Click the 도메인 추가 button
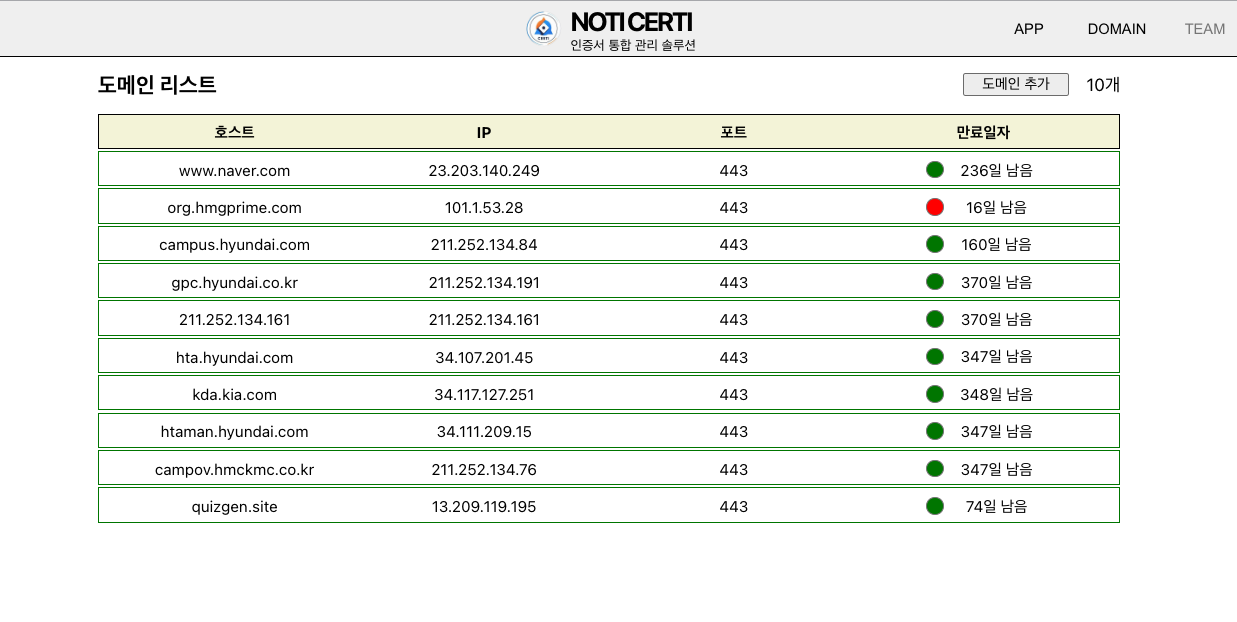Image resolution: width=1237 pixels, height=622 pixels. pos(1015,84)
